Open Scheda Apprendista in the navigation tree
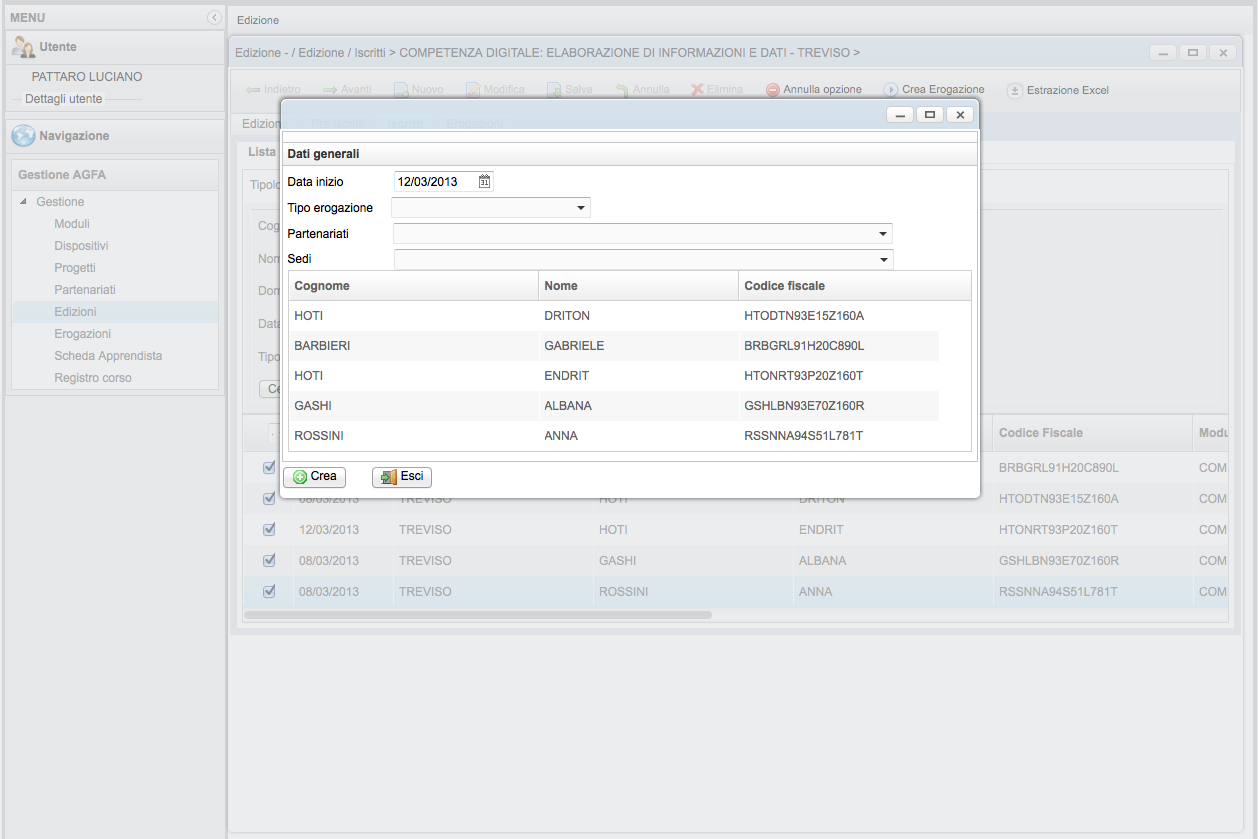Image resolution: width=1258 pixels, height=839 pixels. [x=108, y=356]
